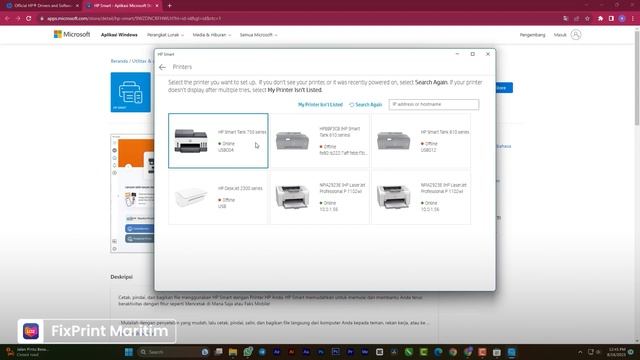Click the Beranda breadcrumb link
The image size is (640, 360).
tap(119, 61)
